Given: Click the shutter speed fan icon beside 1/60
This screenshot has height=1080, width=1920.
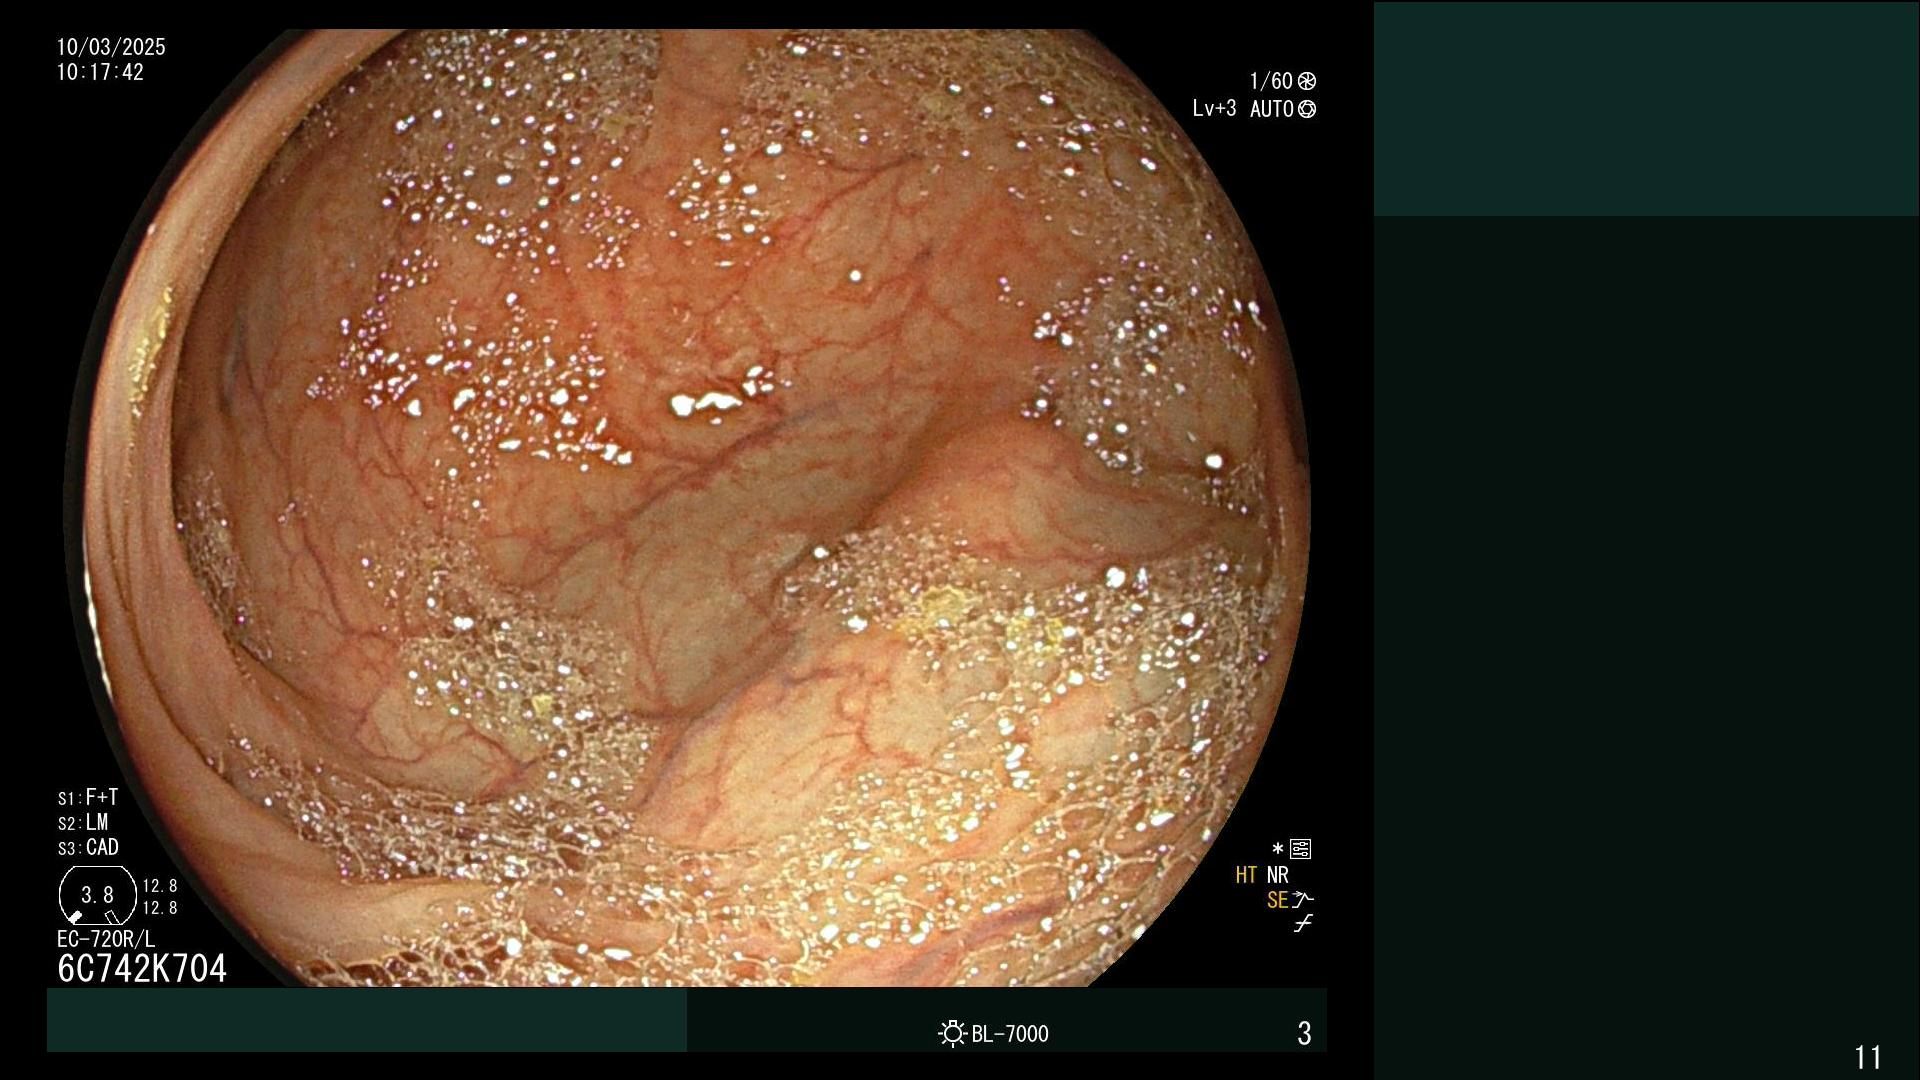Looking at the screenshot, I should (x=1307, y=81).
